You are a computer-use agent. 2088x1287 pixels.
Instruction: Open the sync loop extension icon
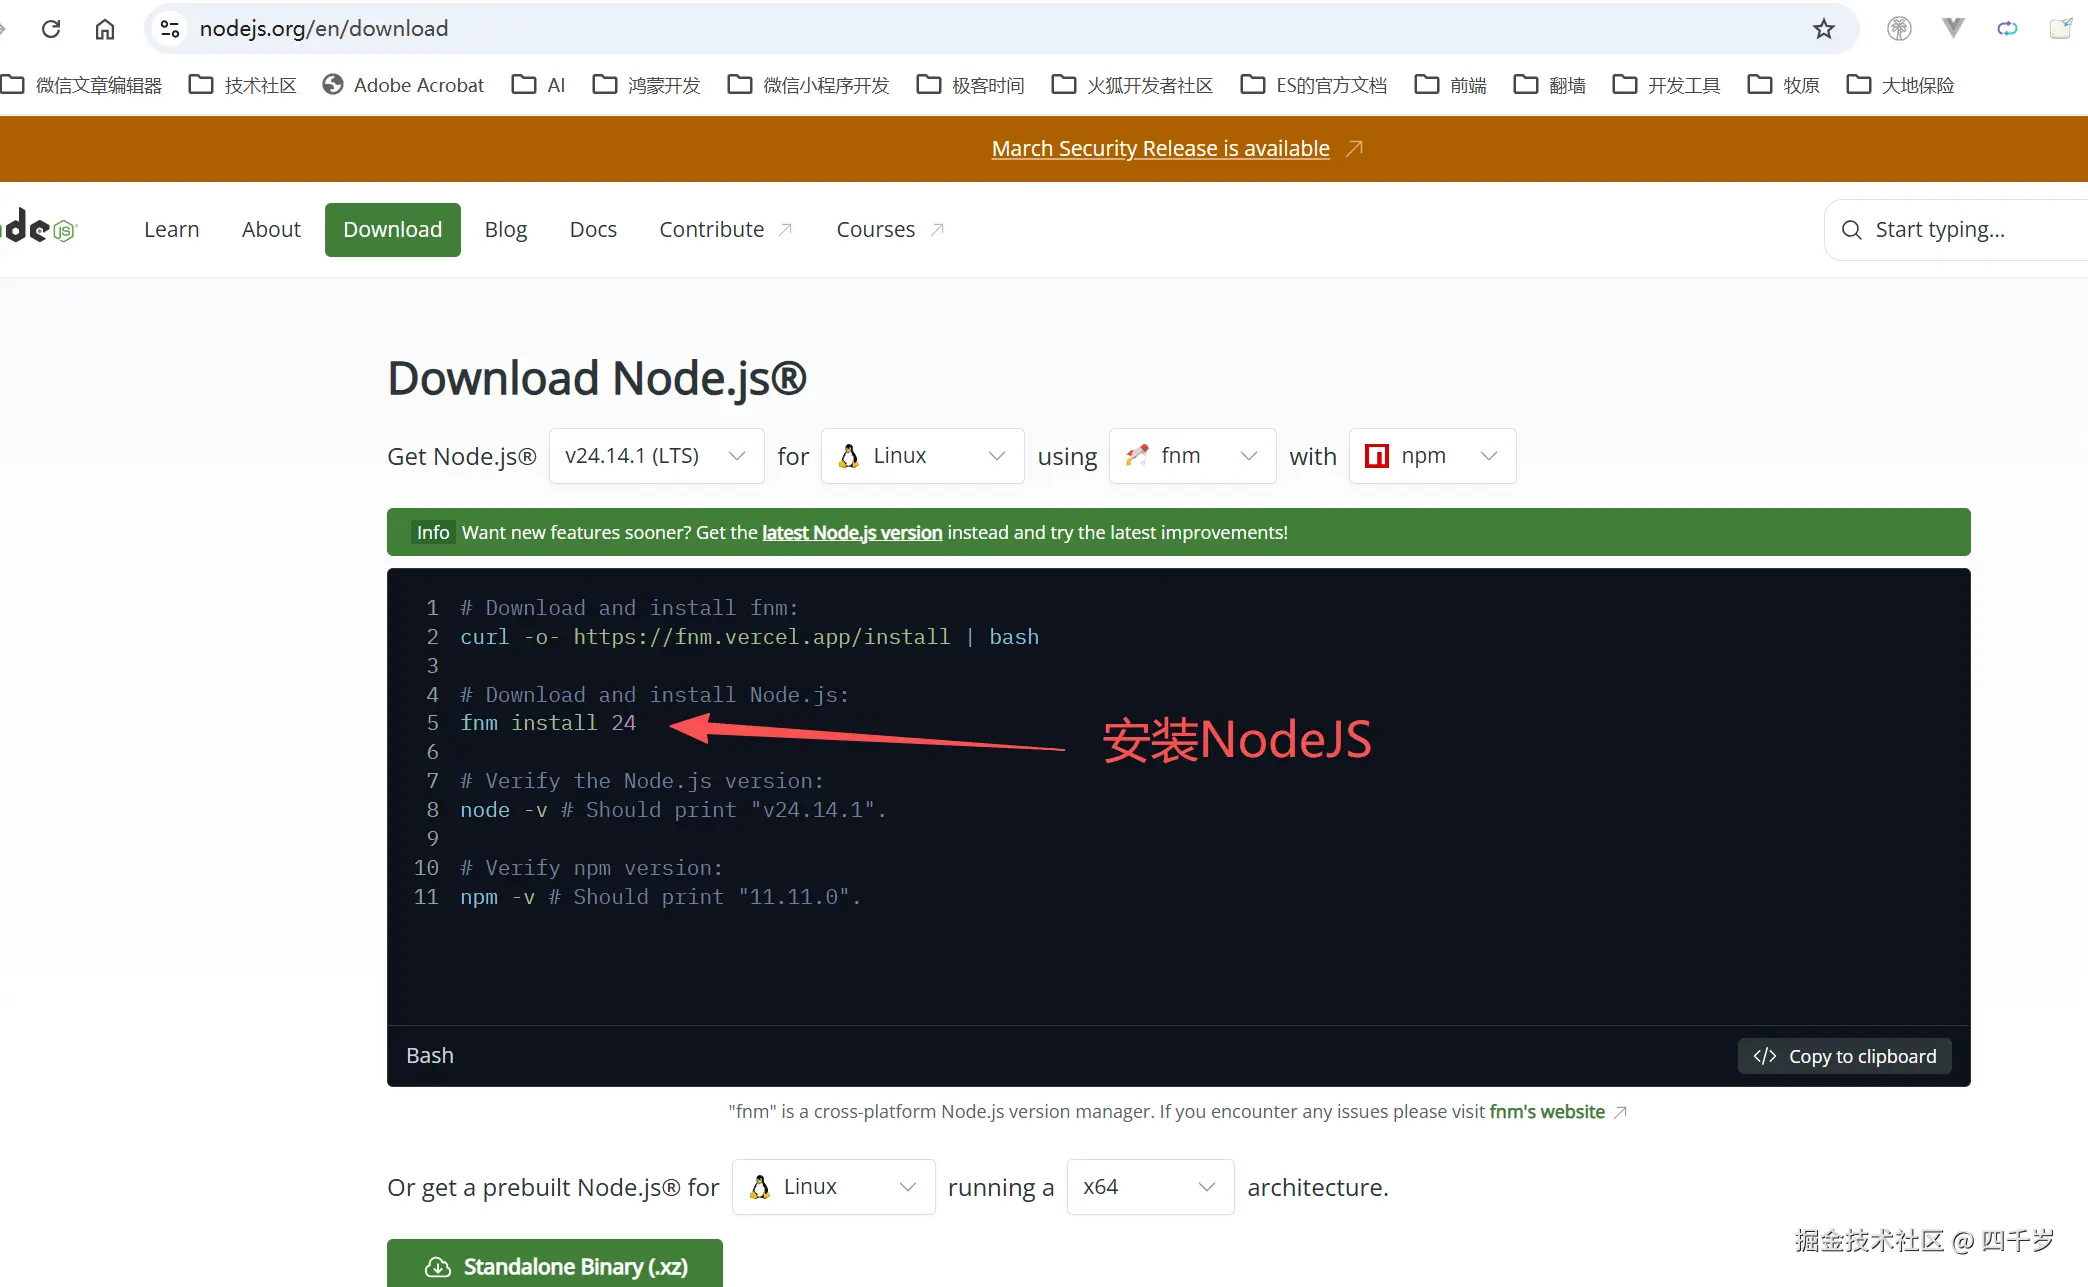pos(2007,28)
